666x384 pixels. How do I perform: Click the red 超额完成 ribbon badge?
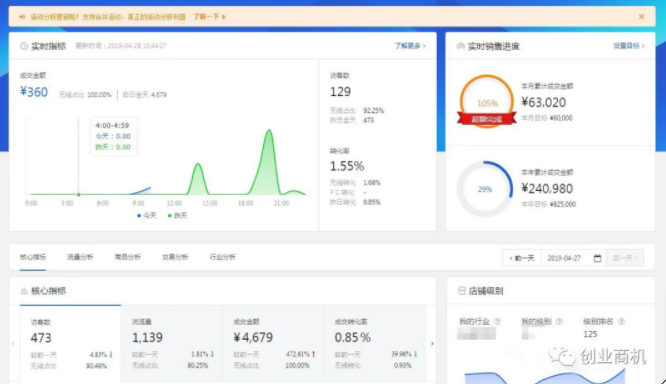487,119
